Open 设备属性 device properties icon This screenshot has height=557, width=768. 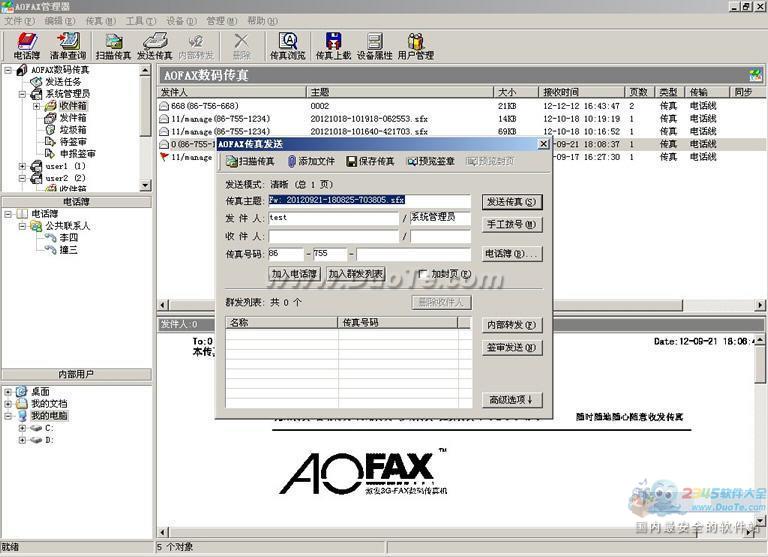tap(374, 46)
